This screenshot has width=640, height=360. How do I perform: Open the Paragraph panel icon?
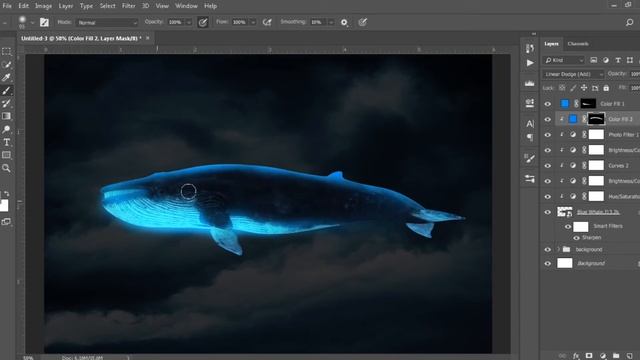point(530,137)
